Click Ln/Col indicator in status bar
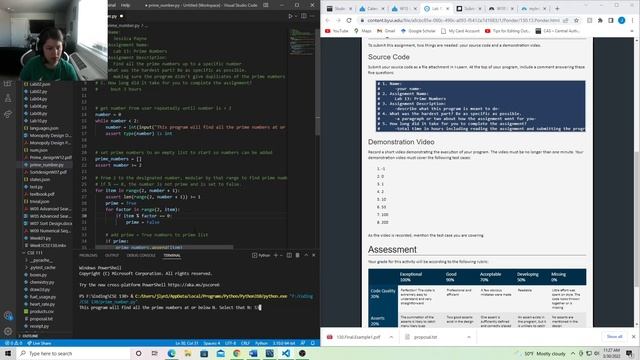The width and height of the screenshot is (640, 360). [x=187, y=343]
